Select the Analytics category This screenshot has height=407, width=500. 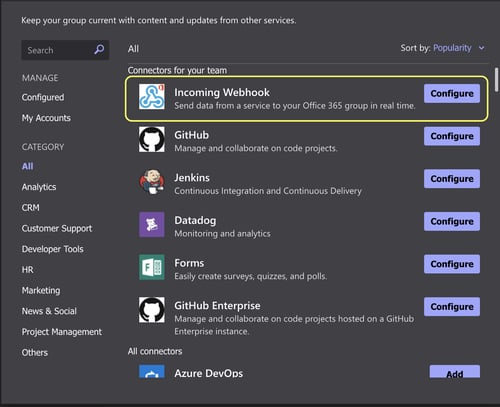click(x=39, y=187)
